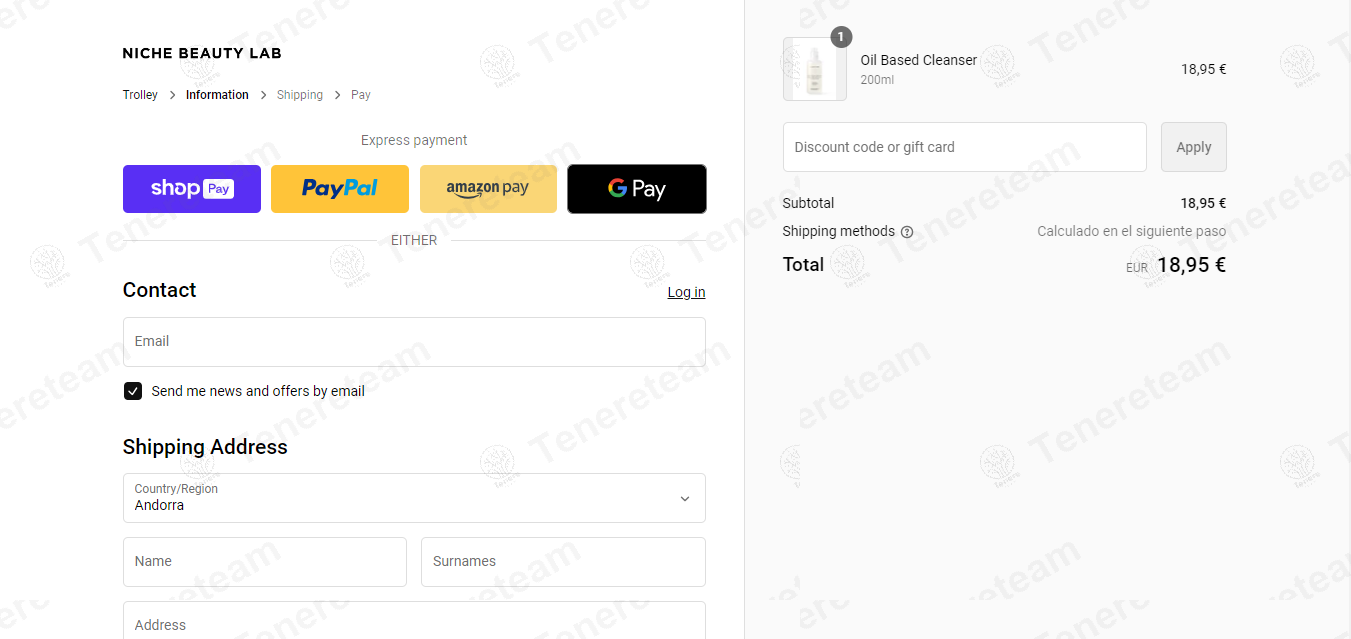1351x639 pixels.
Task: Go back to Trolley breadcrumb
Action: coord(140,95)
